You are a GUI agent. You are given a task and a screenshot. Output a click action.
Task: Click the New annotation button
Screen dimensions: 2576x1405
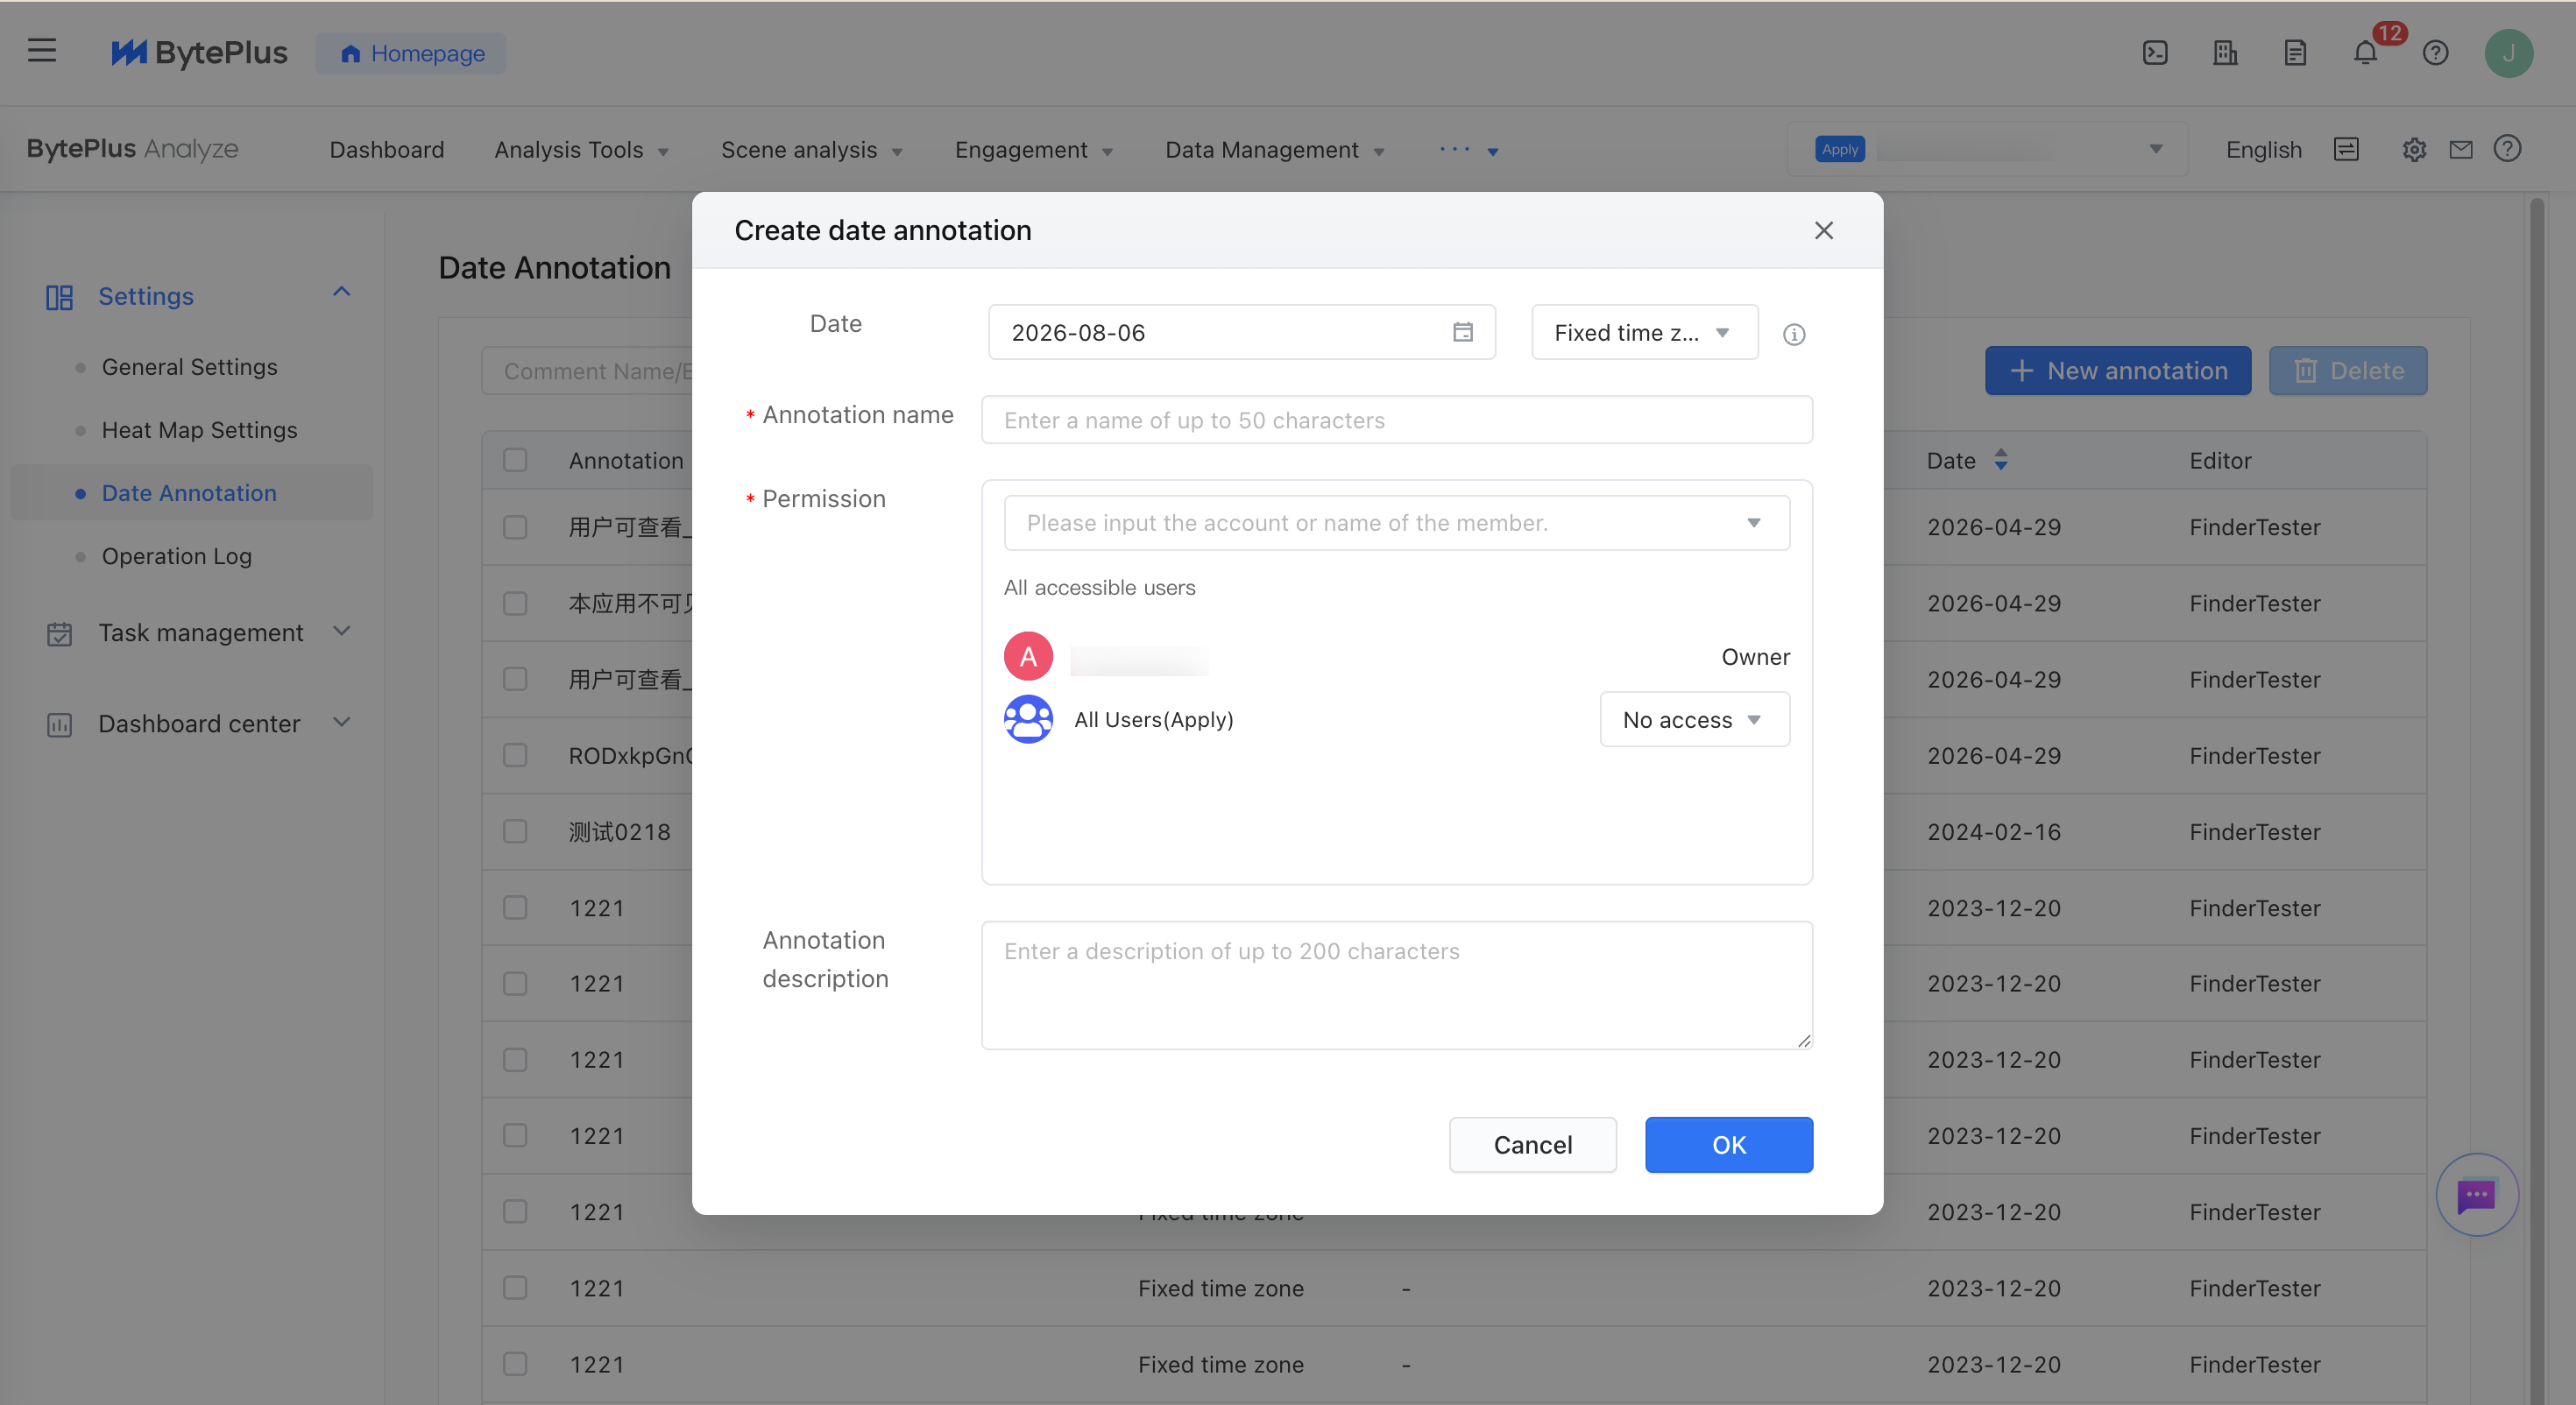click(2117, 371)
